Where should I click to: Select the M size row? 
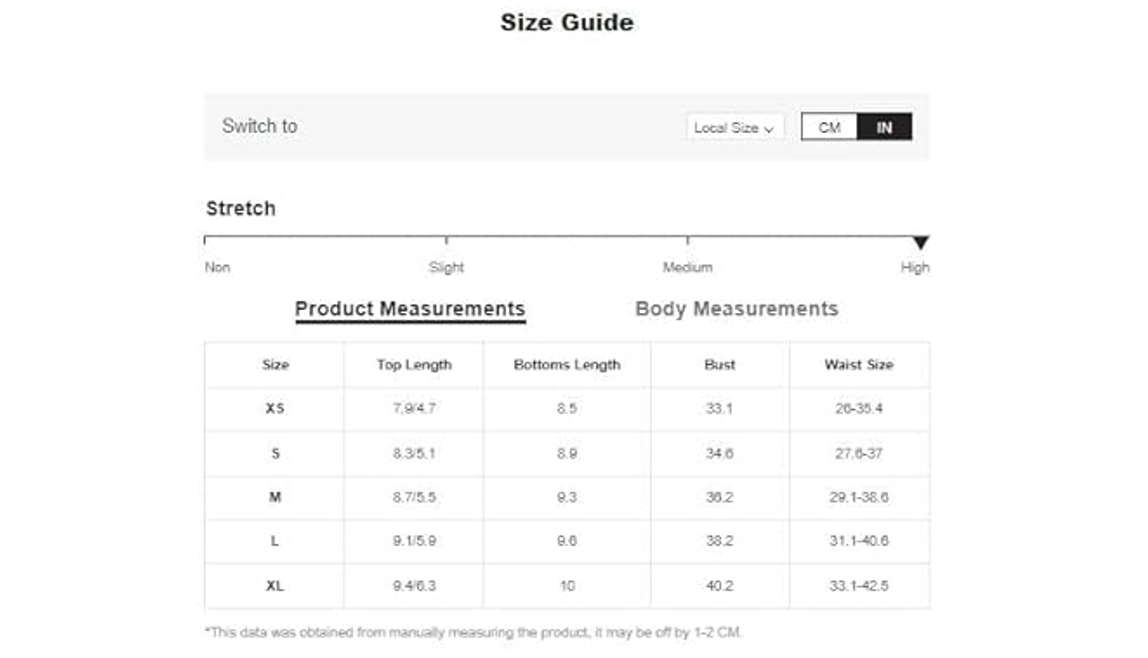click(567, 498)
